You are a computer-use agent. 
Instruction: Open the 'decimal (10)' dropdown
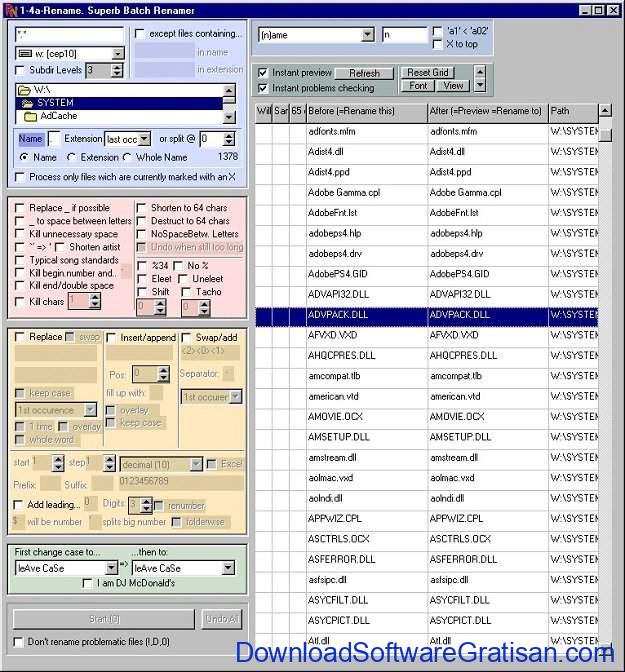point(196,465)
